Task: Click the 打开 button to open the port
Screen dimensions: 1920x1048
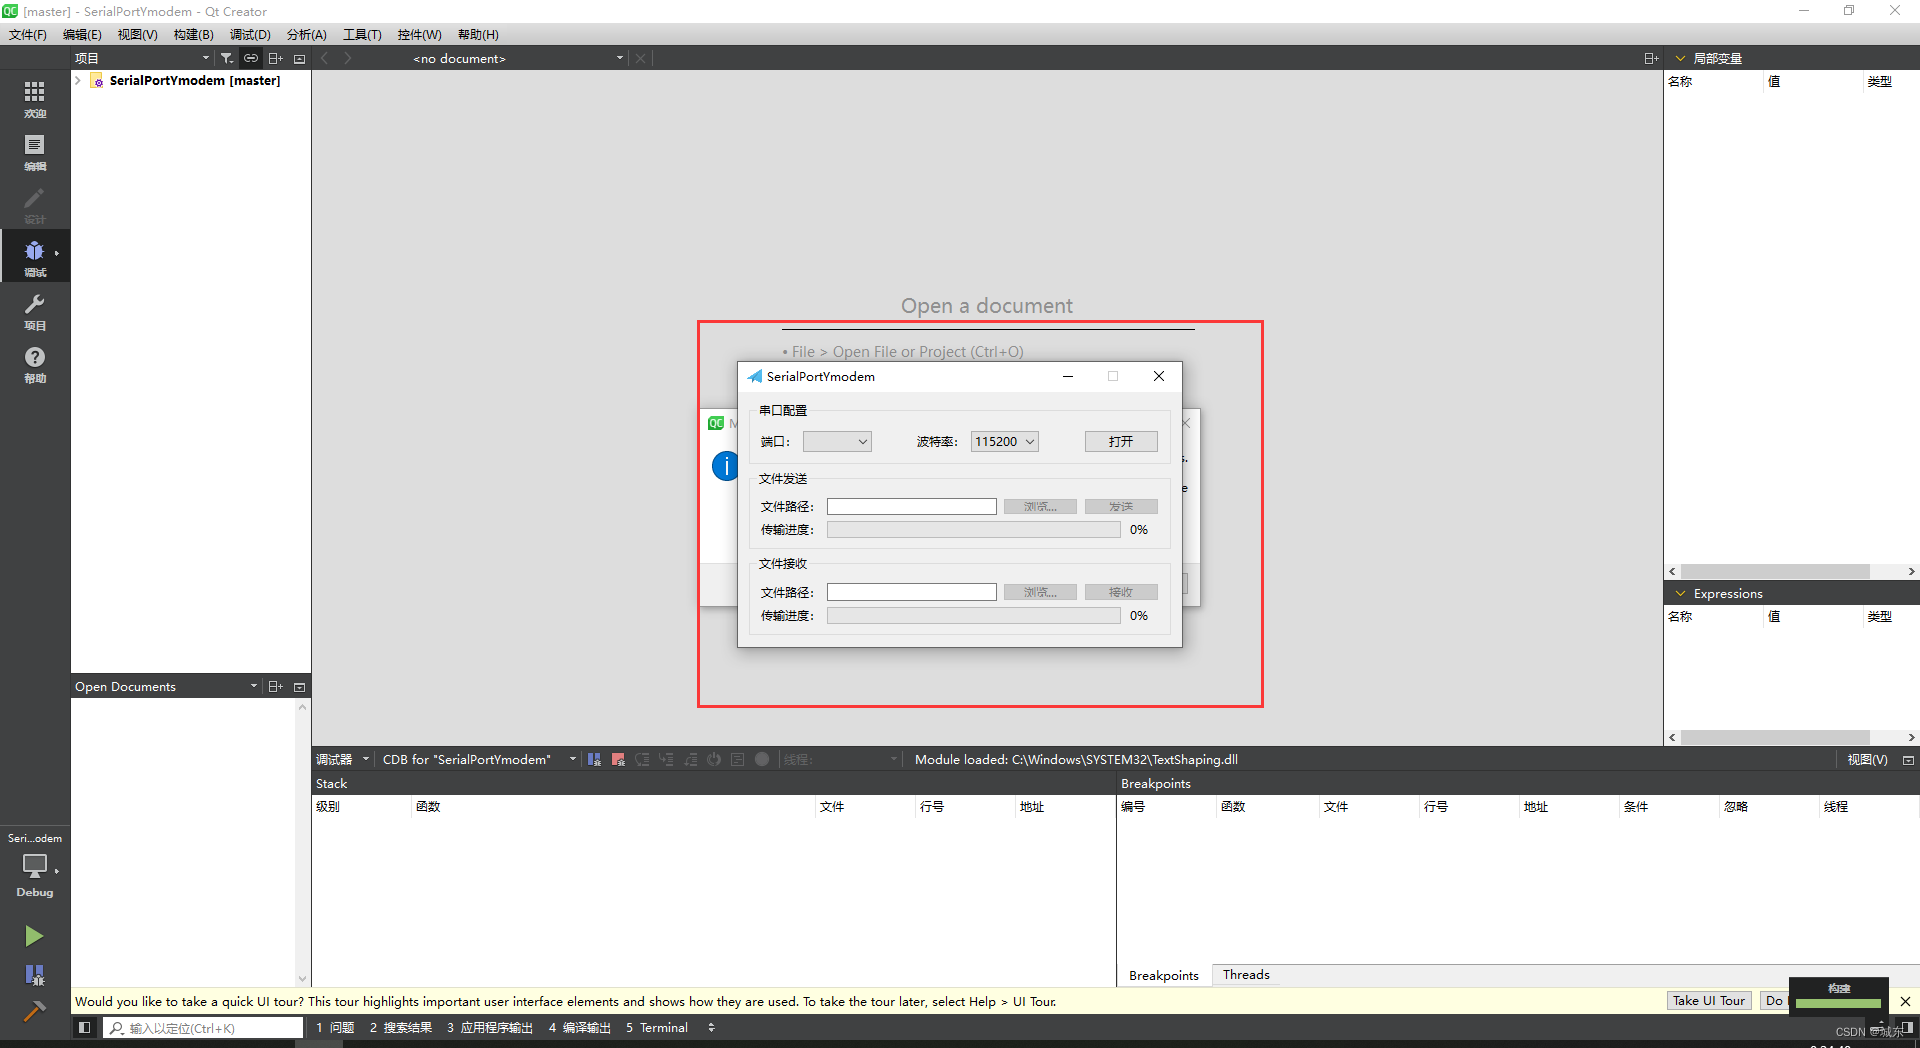Action: click(1120, 440)
